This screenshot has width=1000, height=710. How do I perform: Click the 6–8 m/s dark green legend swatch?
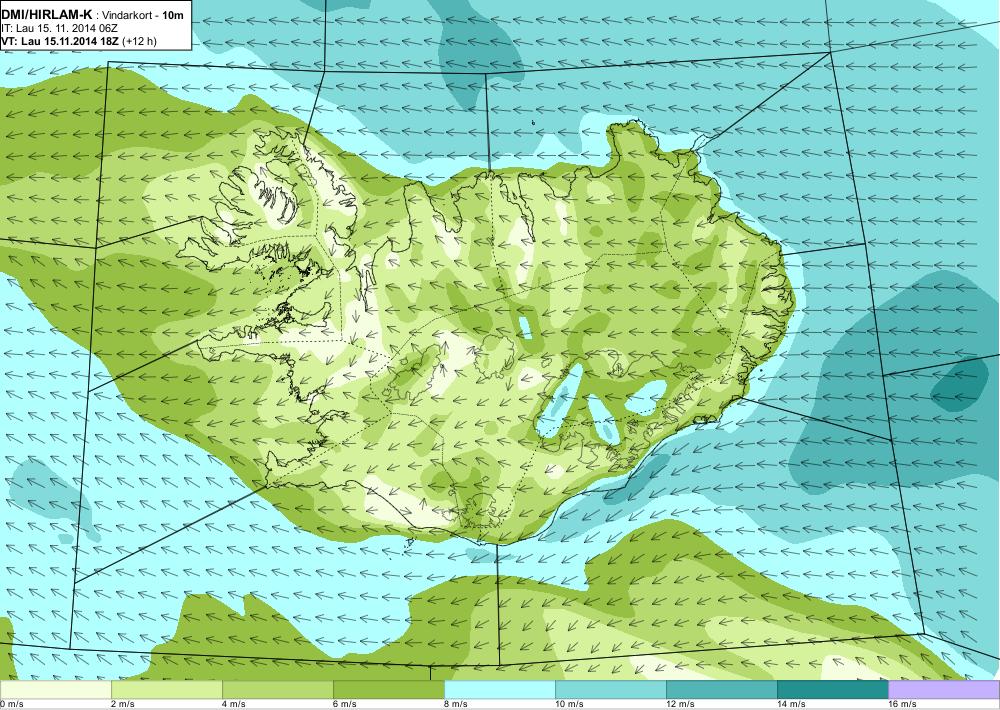click(x=389, y=690)
